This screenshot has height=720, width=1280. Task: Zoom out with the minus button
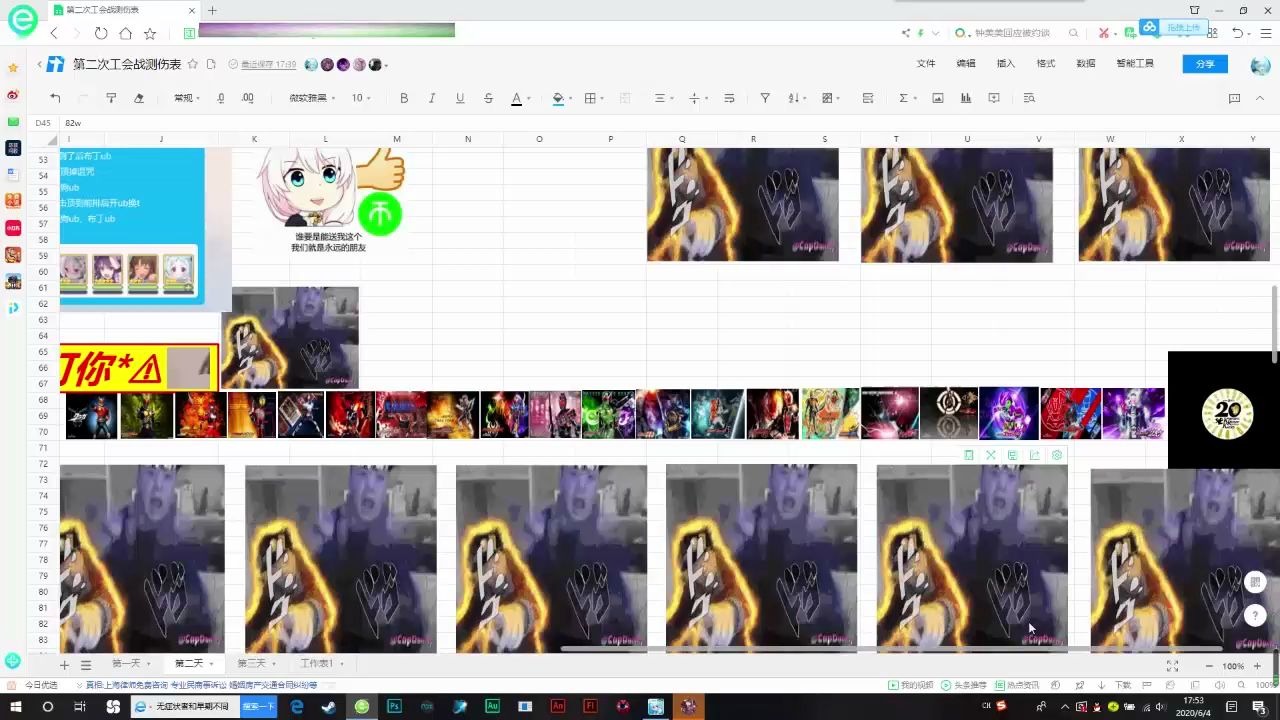coord(1209,666)
